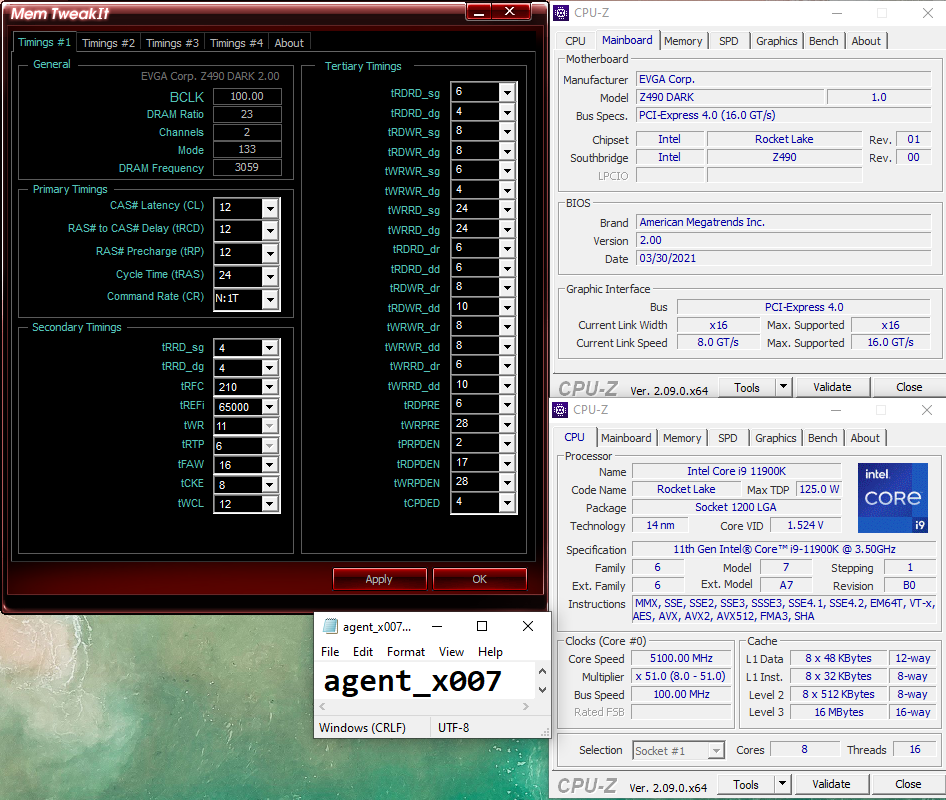Open Mainboard tab in lower CPU-Z window

coord(626,438)
